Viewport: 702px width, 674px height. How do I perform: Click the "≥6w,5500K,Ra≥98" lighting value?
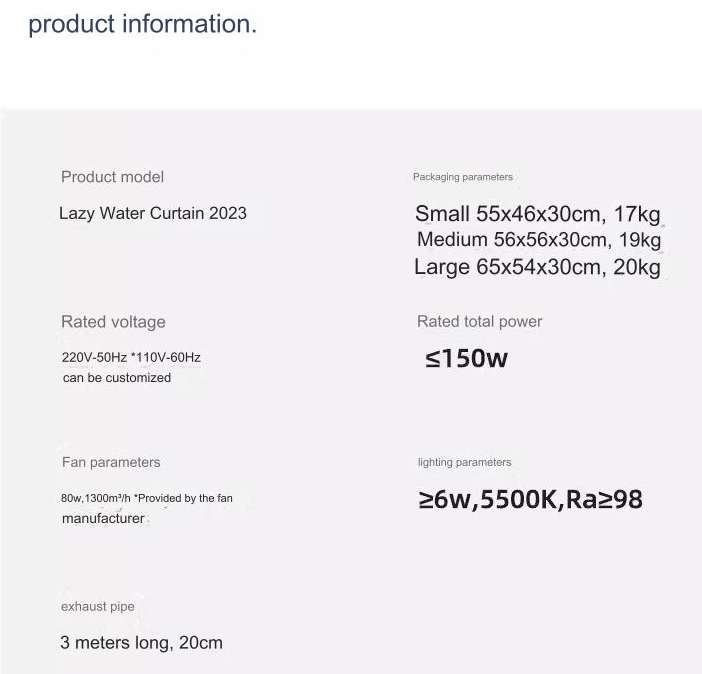[x=530, y=500]
